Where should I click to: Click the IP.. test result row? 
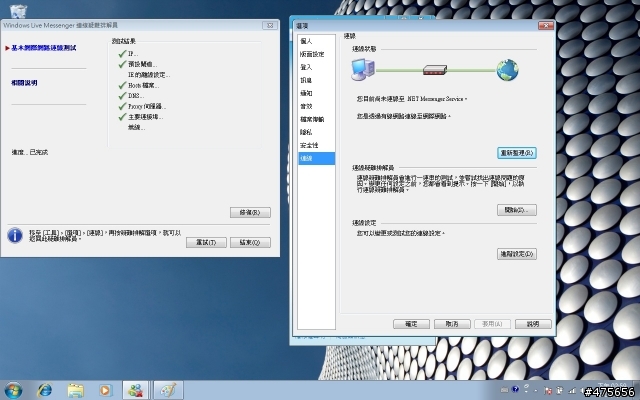[133, 54]
